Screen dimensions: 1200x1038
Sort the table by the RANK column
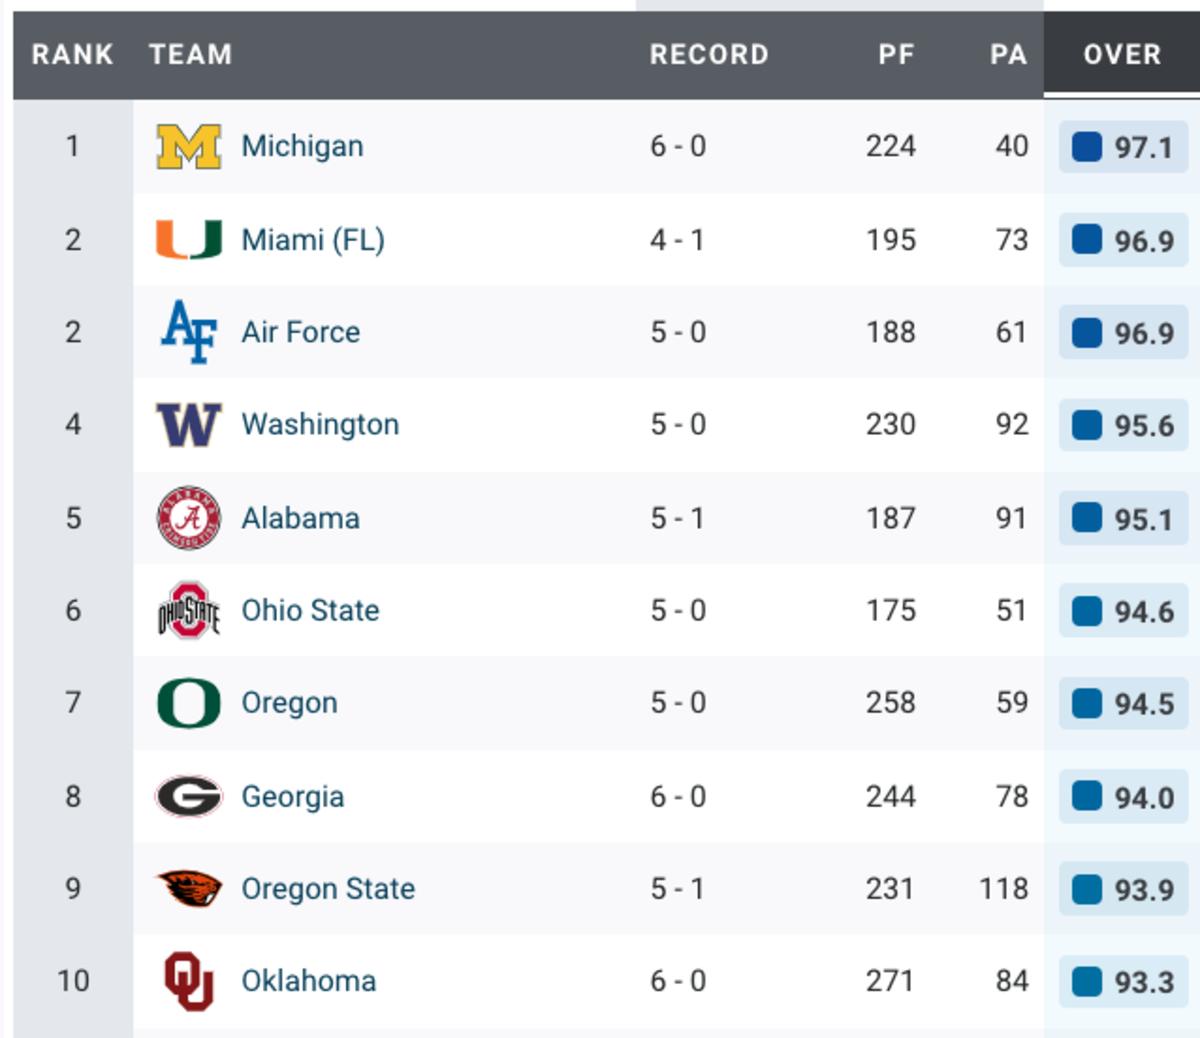click(69, 55)
